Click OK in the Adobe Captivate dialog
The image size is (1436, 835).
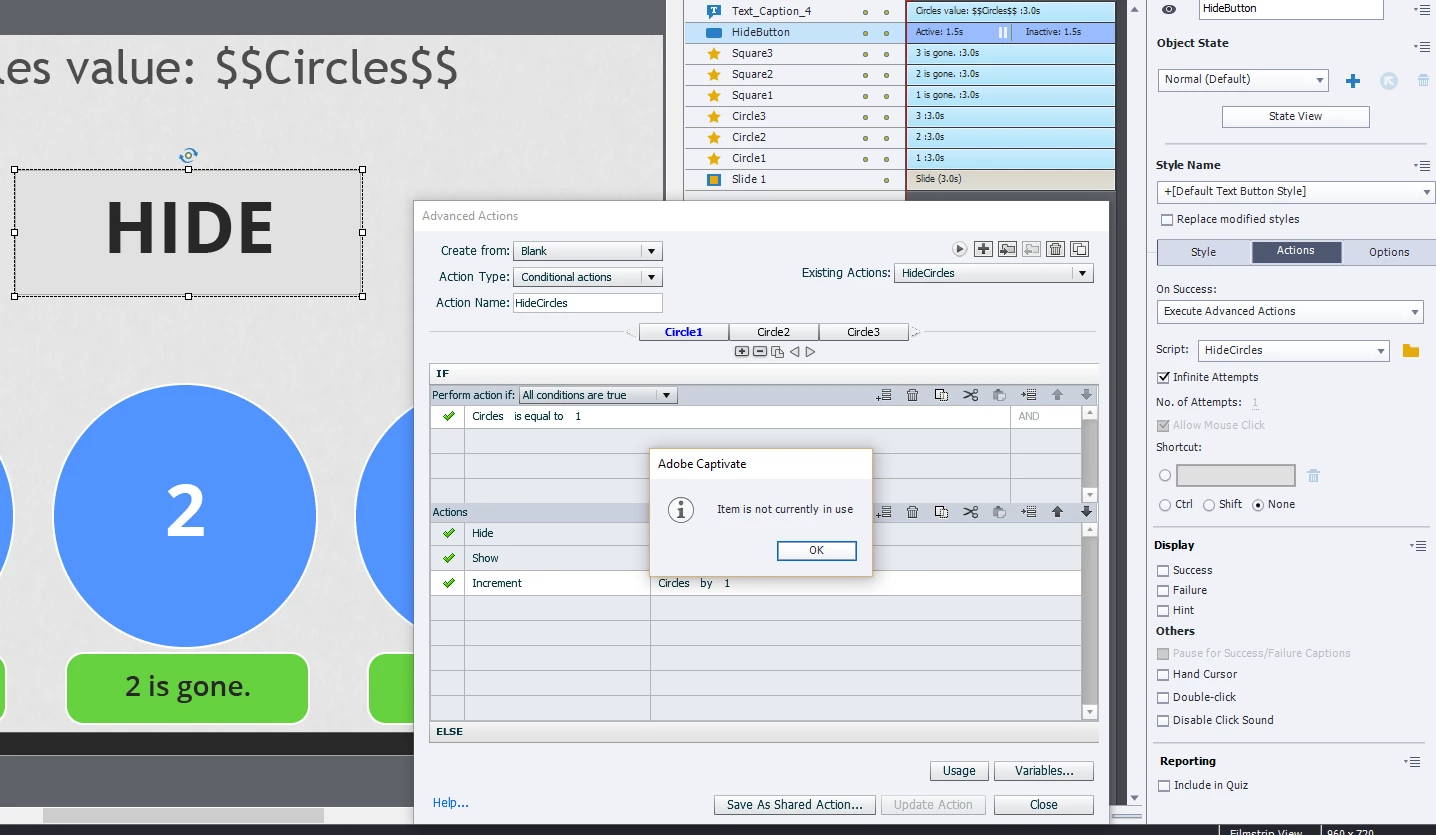click(x=817, y=551)
